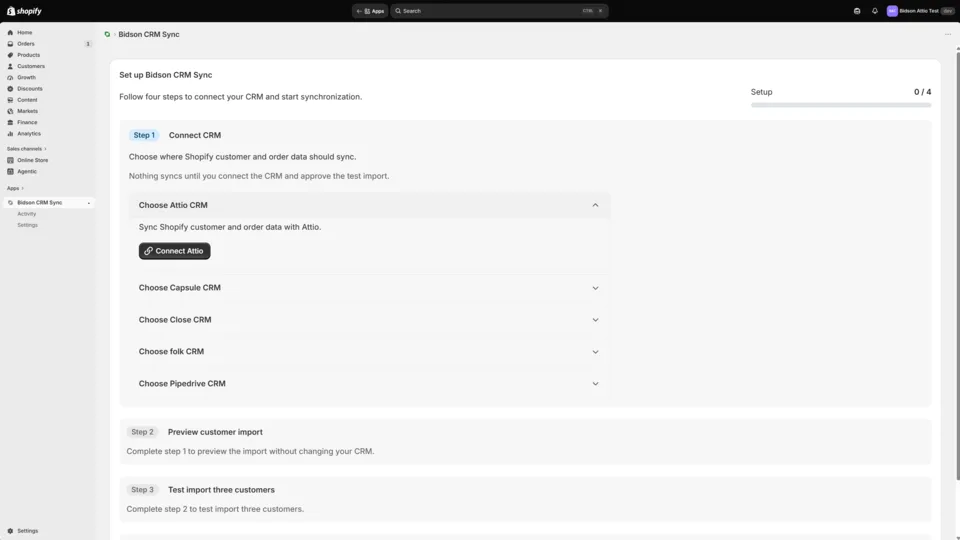Open the Activity subpage
960x540 pixels.
[x=27, y=214]
